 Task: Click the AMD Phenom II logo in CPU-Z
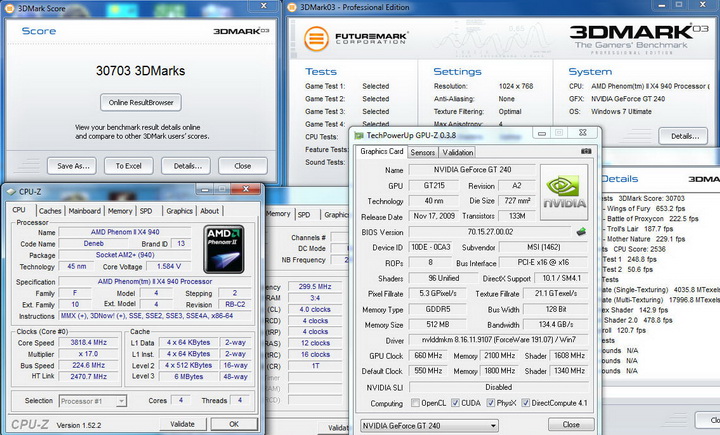tap(224, 249)
